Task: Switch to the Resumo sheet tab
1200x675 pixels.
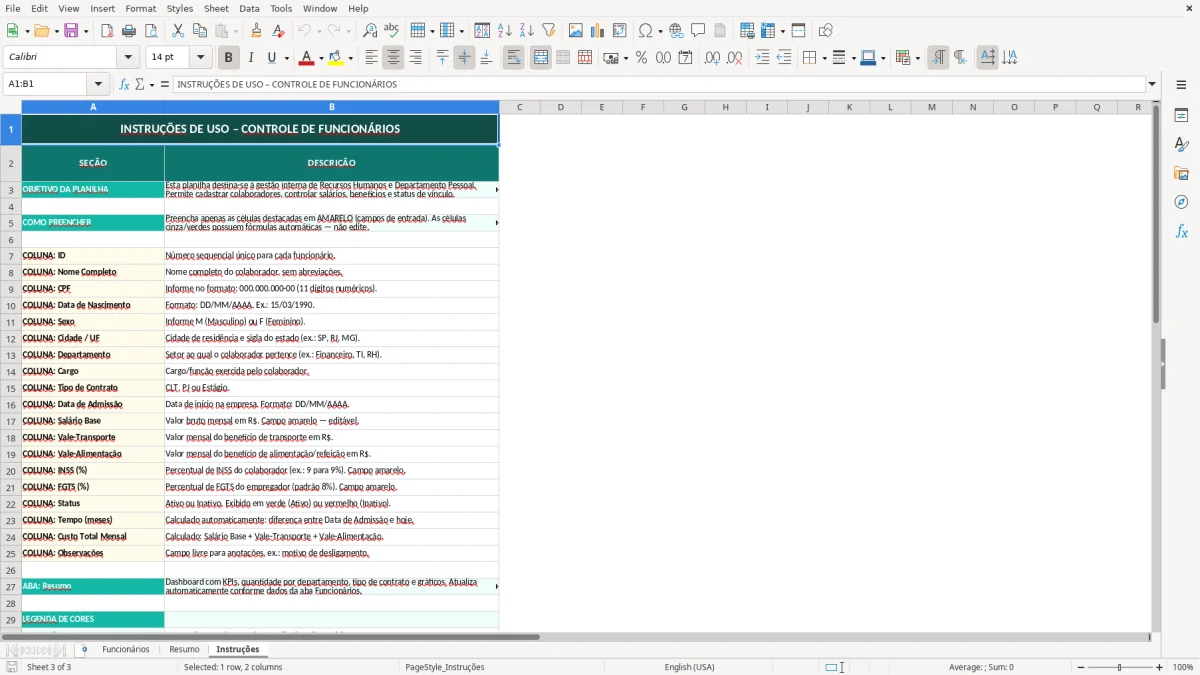Action: [184, 649]
